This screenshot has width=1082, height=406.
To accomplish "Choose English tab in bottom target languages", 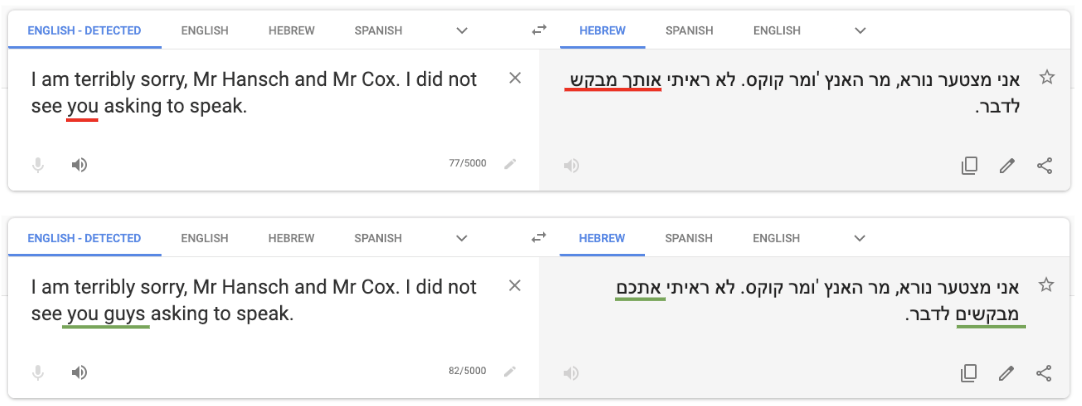I will point(777,238).
